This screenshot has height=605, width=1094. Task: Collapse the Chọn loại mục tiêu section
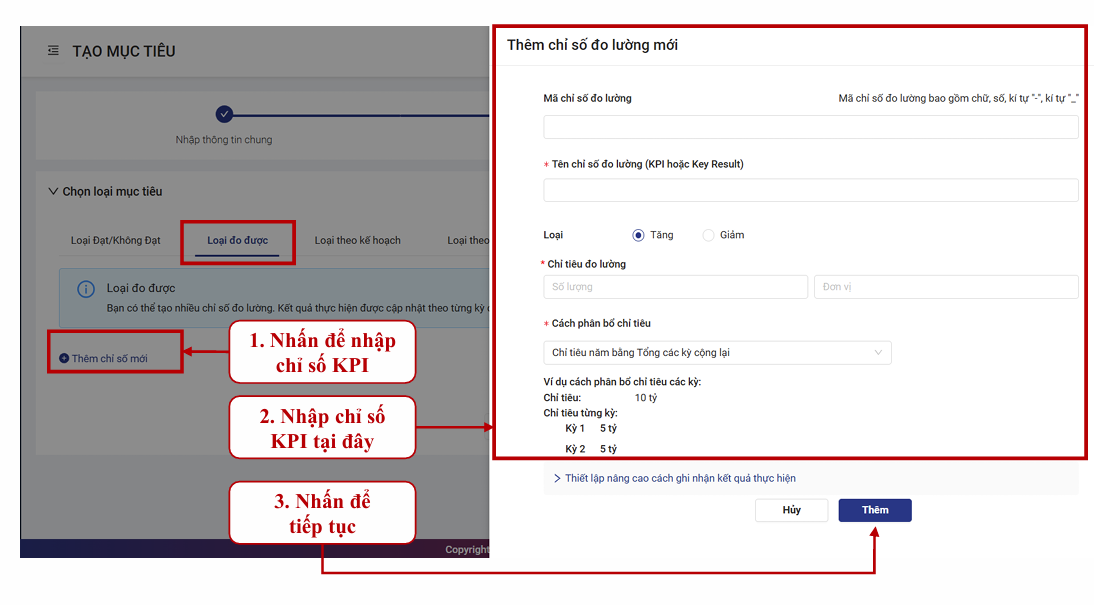point(53,192)
